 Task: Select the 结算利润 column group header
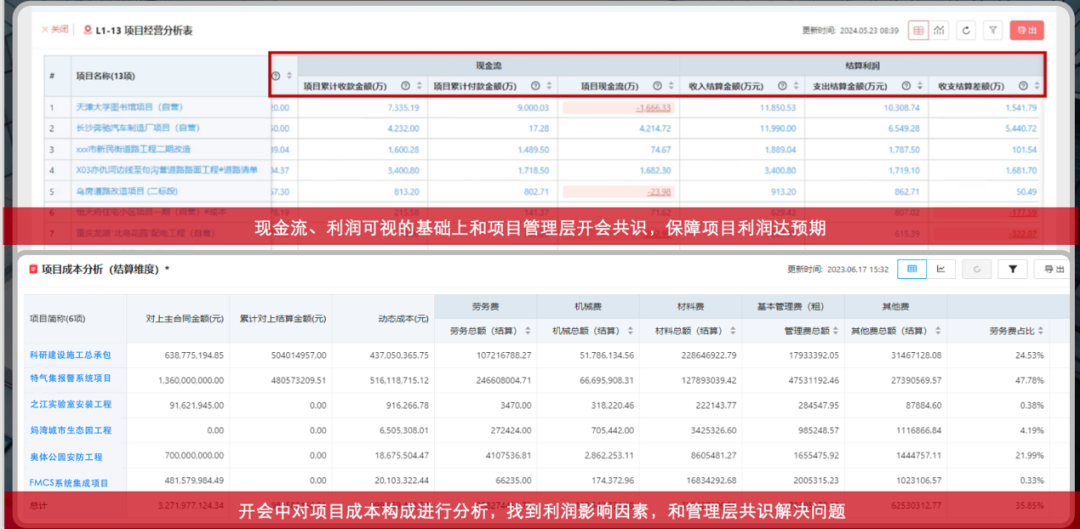pos(862,64)
